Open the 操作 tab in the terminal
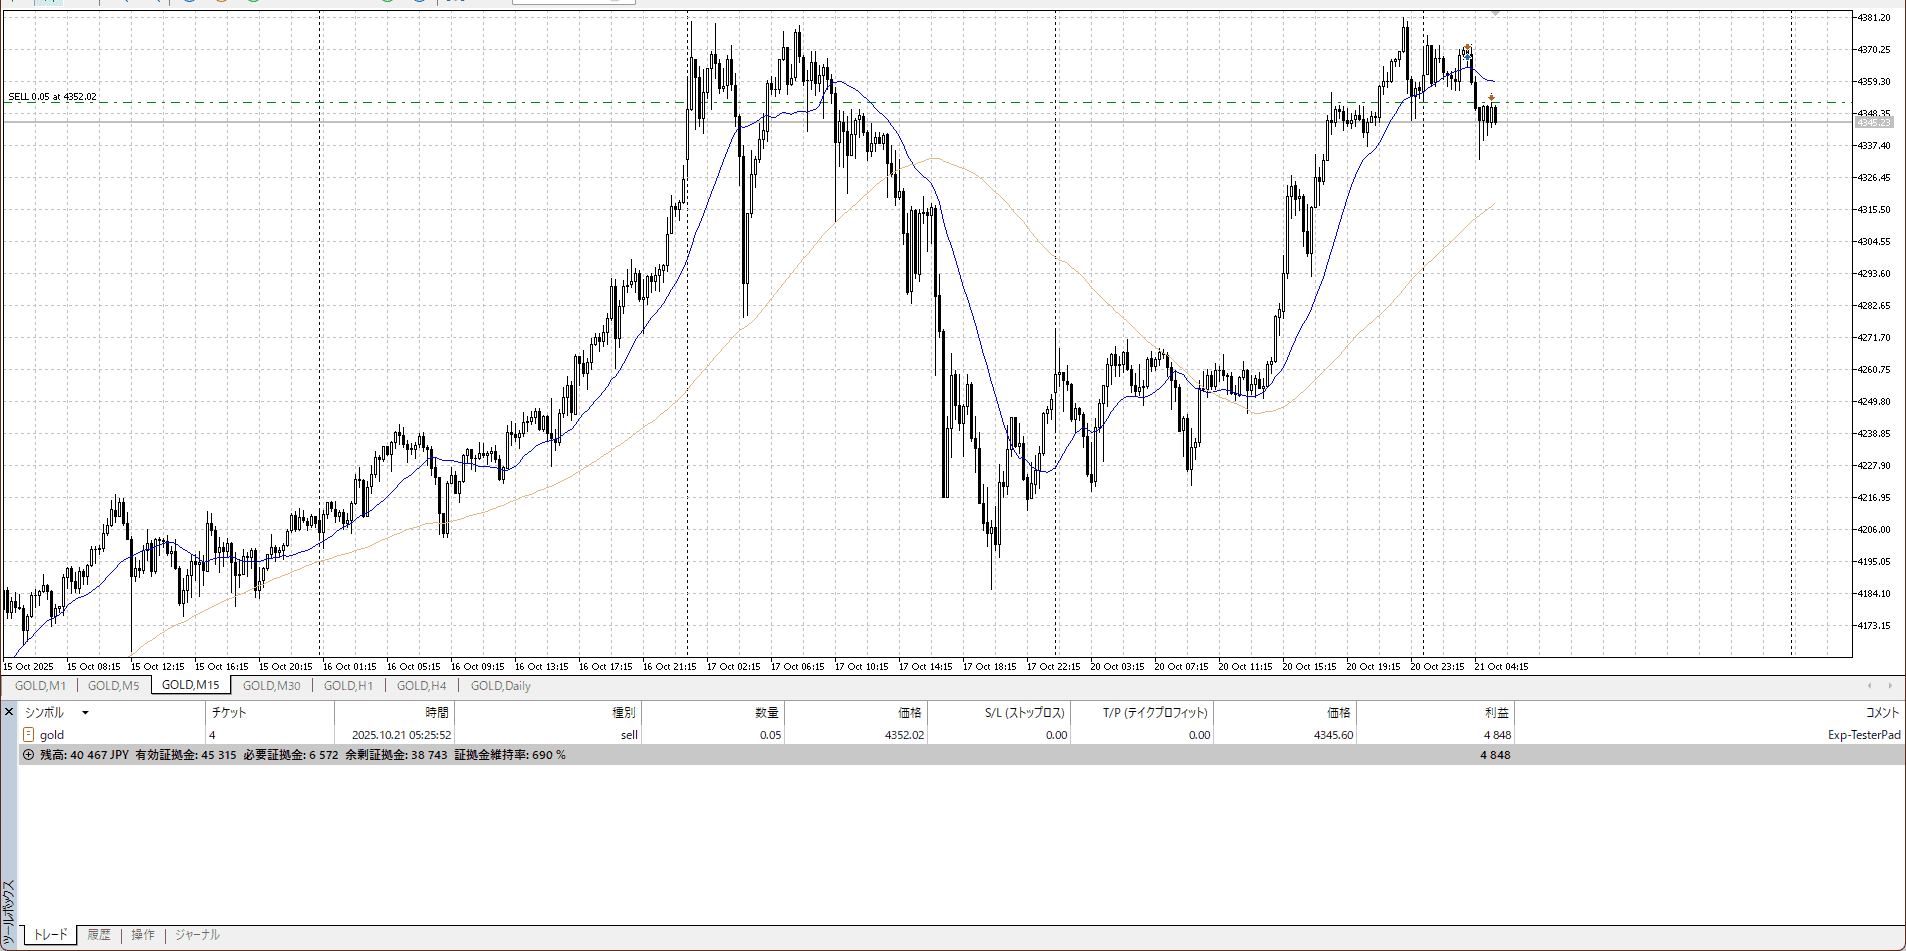The image size is (1906, 951). pyautogui.click(x=143, y=935)
